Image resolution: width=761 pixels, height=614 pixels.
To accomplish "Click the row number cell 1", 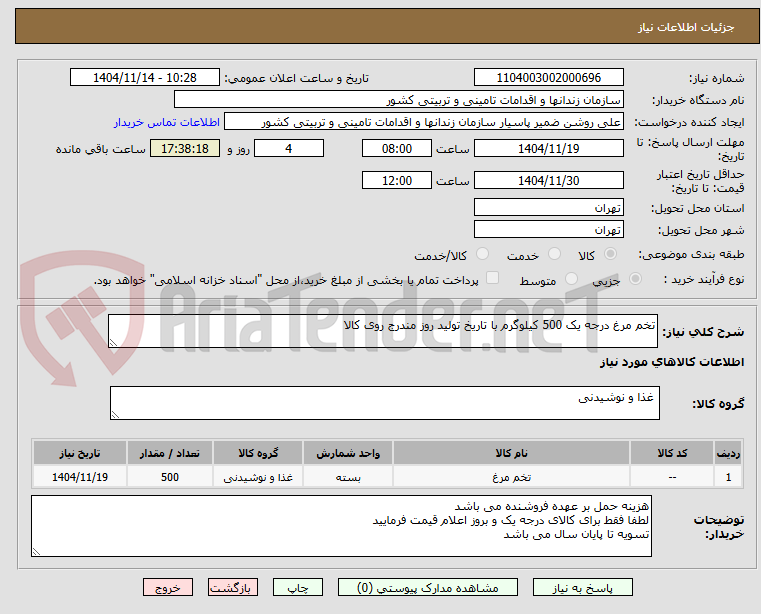I will (728, 477).
